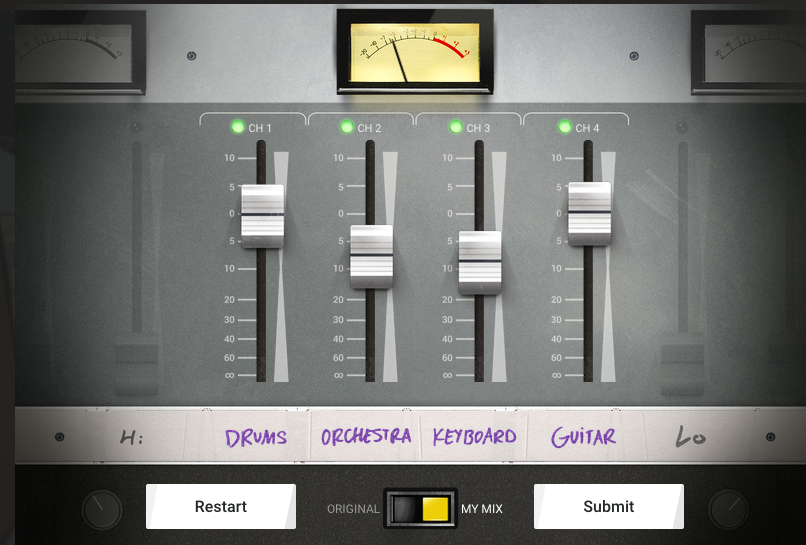This screenshot has height=545, width=806.
Task: Click the dimmed knob right of Submit
Action: 728,510
